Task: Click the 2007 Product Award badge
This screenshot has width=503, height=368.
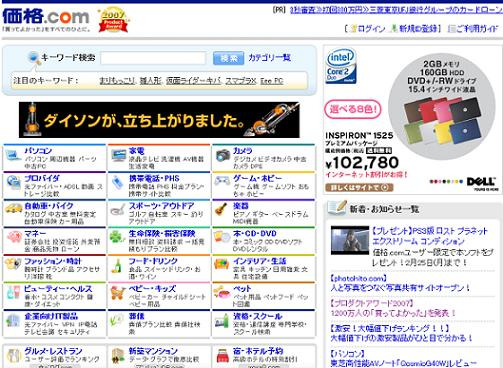Action: pyautogui.click(x=113, y=21)
